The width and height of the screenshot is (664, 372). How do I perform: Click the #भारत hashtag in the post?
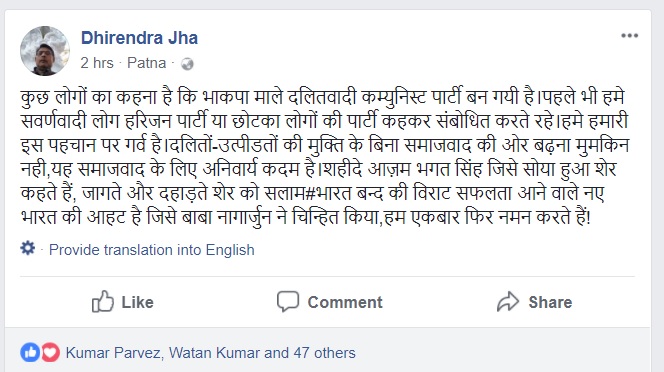(329, 194)
